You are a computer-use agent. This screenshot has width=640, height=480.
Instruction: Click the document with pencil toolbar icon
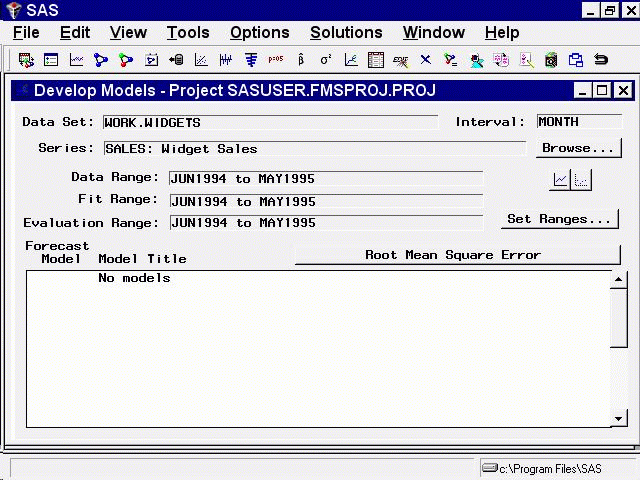(526, 60)
